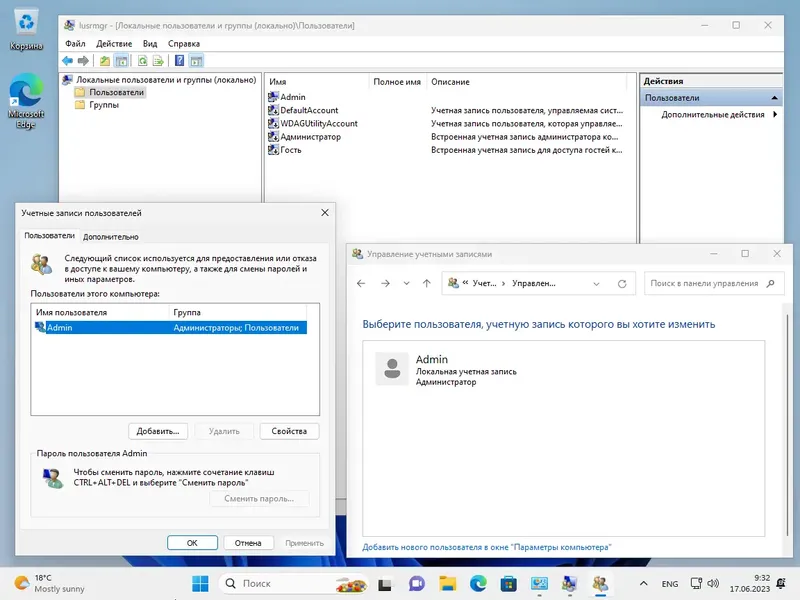Toggle the Action pane icon in lusrmgr

(x=196, y=61)
